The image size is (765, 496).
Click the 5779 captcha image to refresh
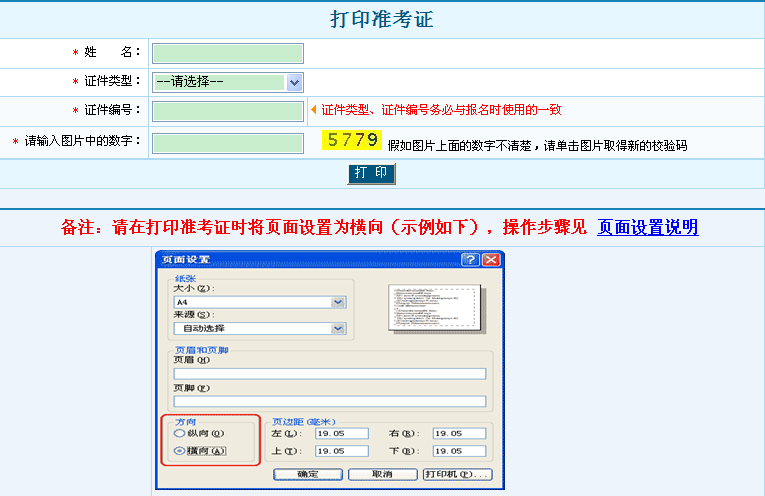(x=352, y=140)
